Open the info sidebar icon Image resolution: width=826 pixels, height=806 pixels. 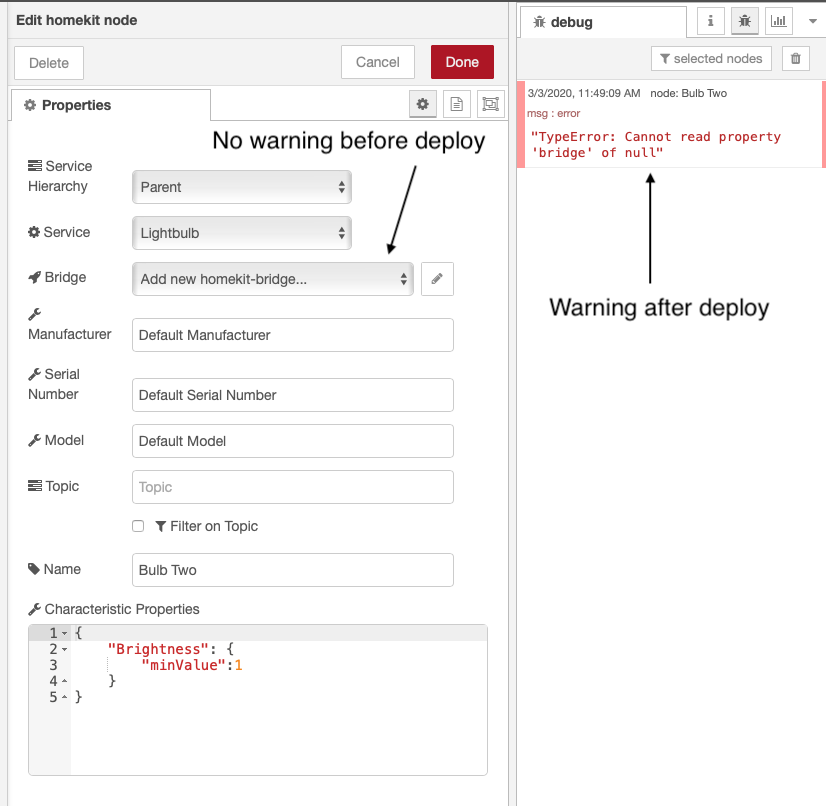710,21
